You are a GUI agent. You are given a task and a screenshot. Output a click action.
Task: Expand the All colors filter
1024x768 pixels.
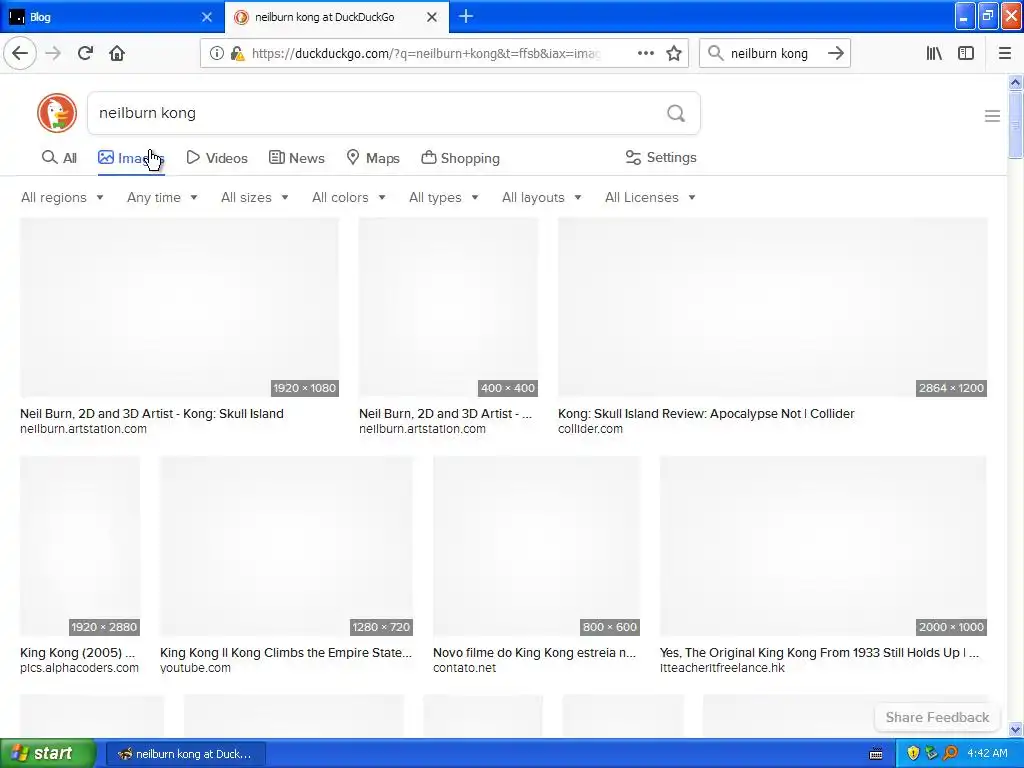point(349,197)
